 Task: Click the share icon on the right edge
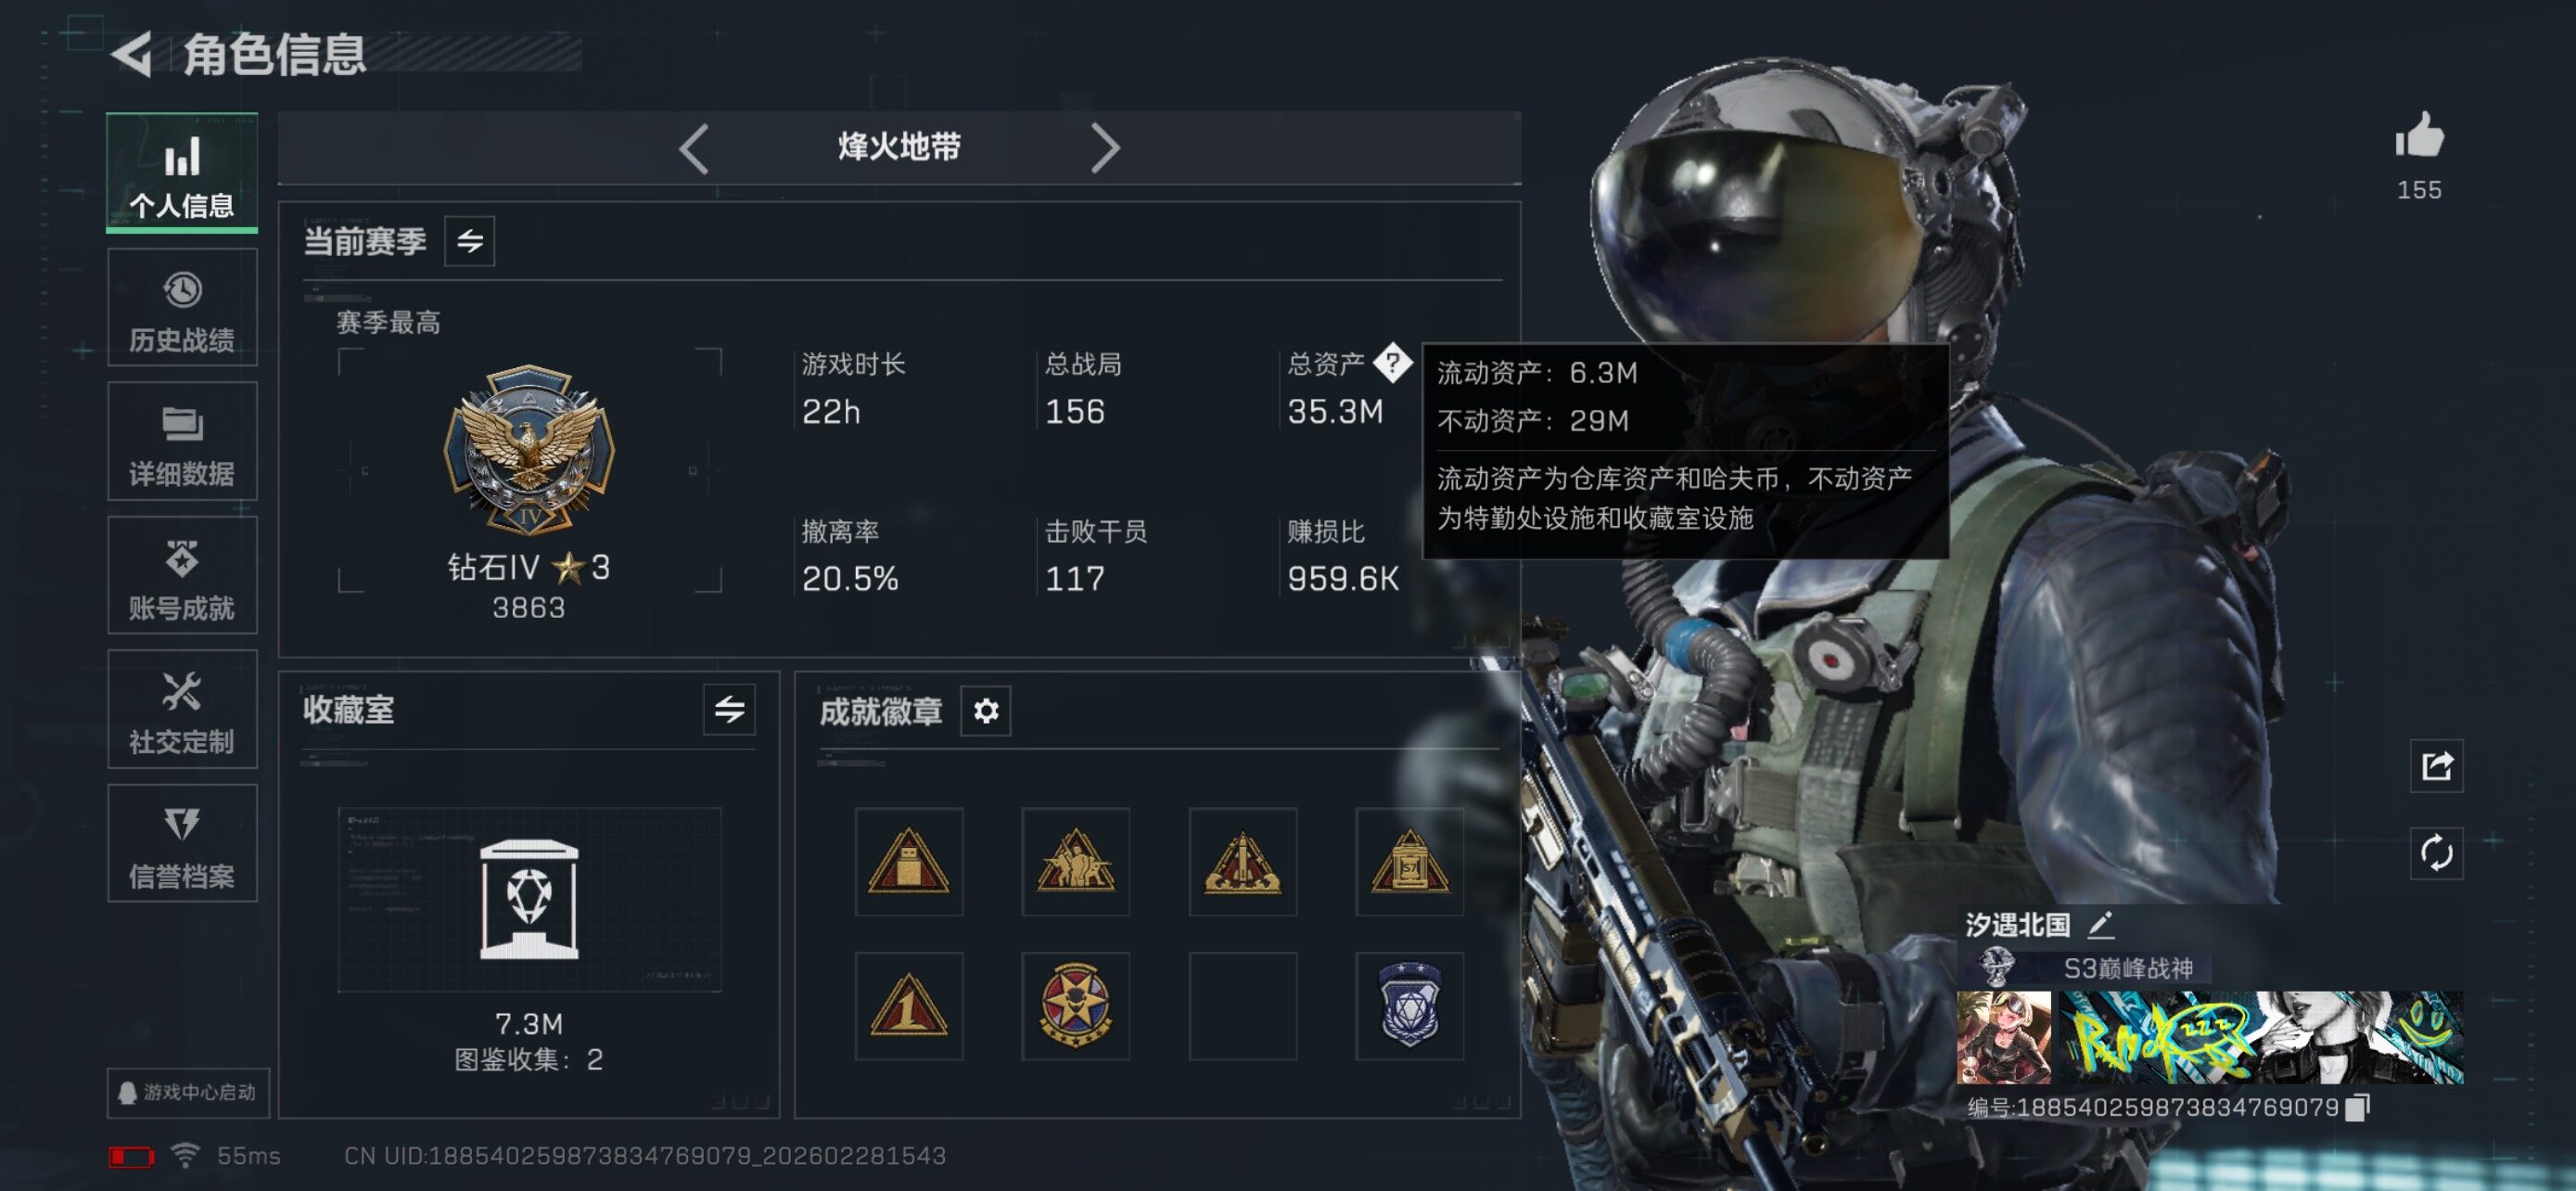[2436, 766]
